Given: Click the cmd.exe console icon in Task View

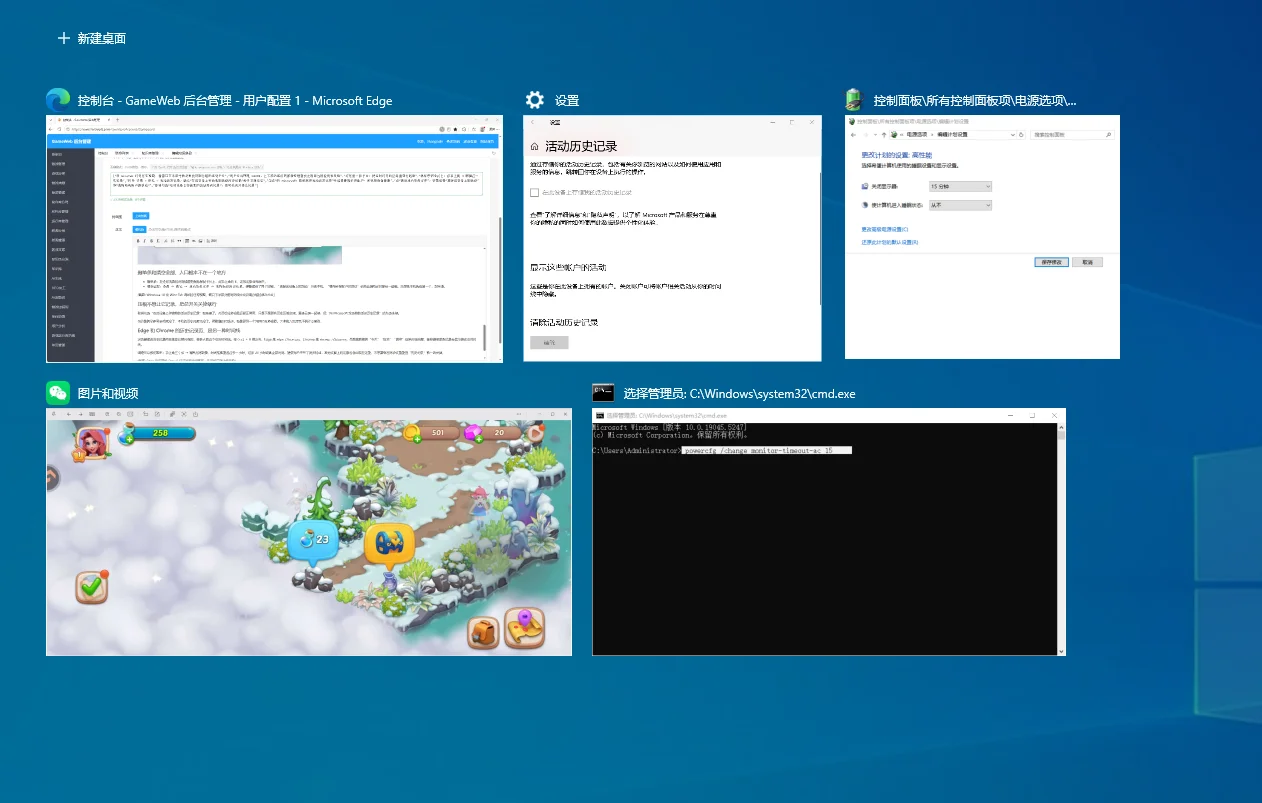Looking at the screenshot, I should [x=603, y=393].
